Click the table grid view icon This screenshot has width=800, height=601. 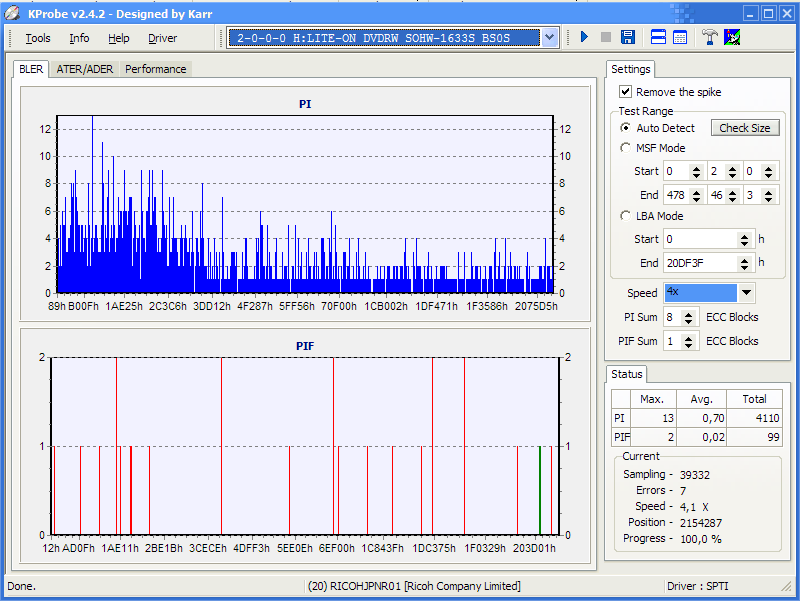[x=680, y=37]
